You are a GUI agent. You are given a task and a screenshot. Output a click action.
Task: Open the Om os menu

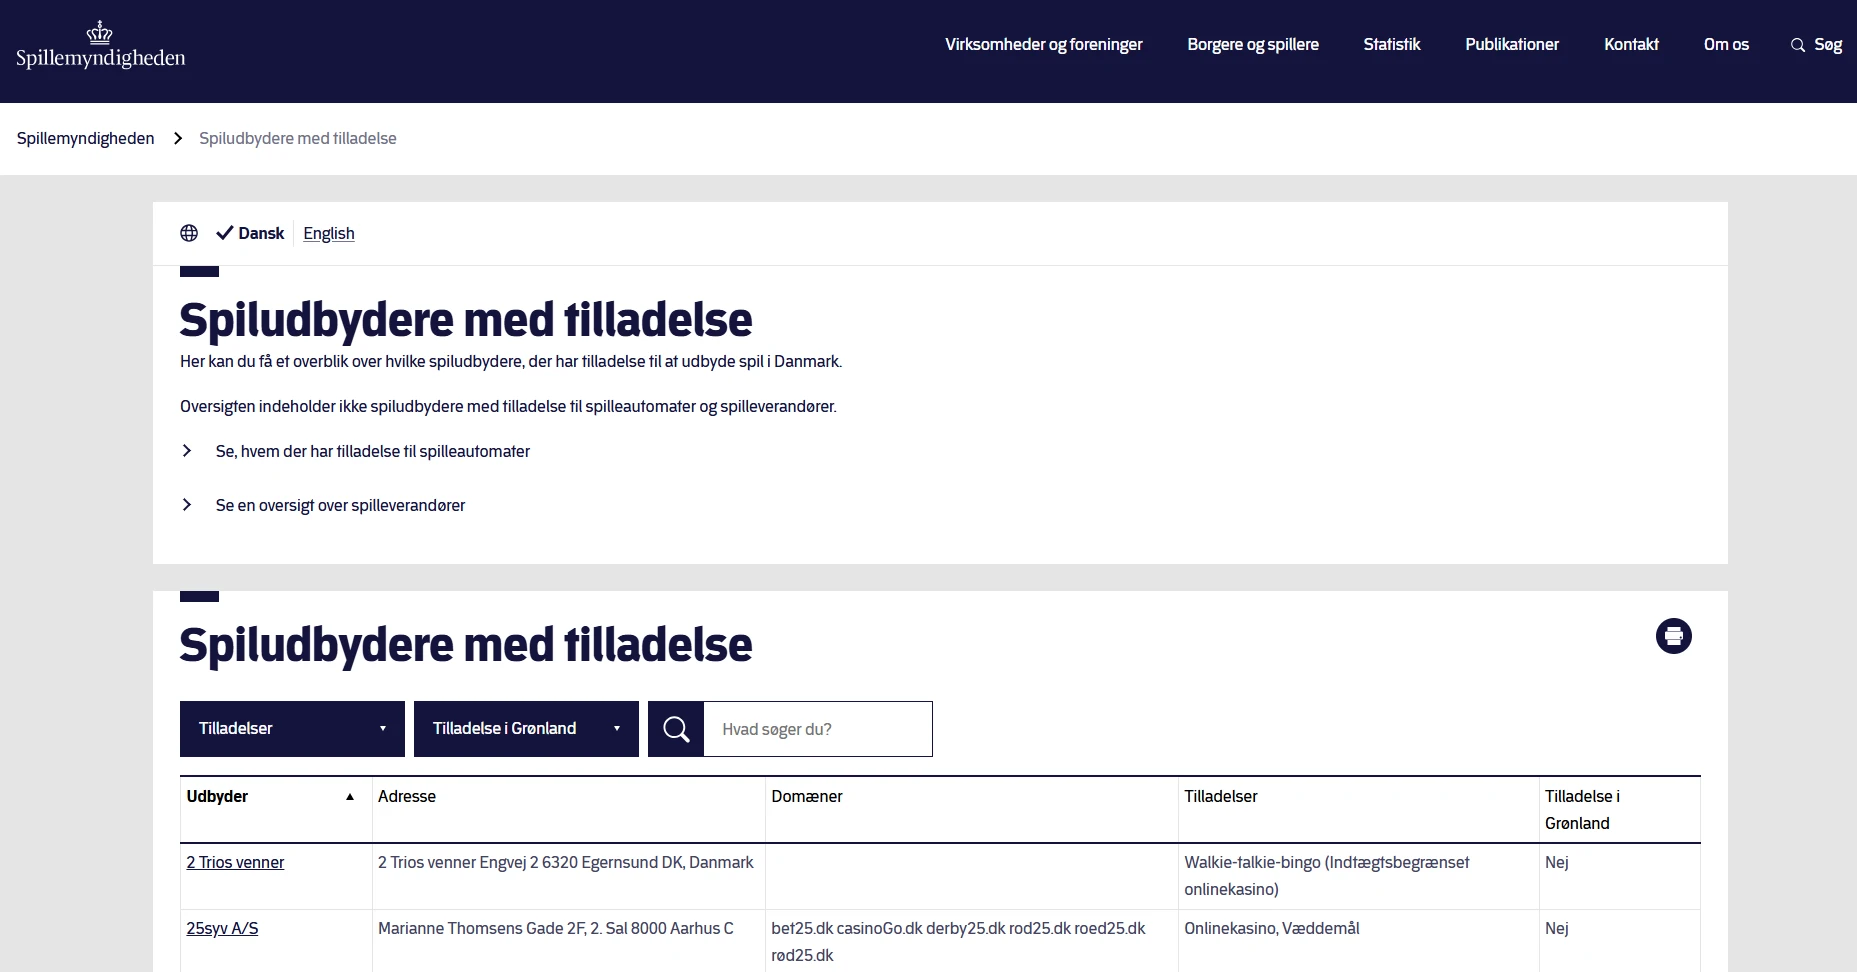coord(1726,44)
